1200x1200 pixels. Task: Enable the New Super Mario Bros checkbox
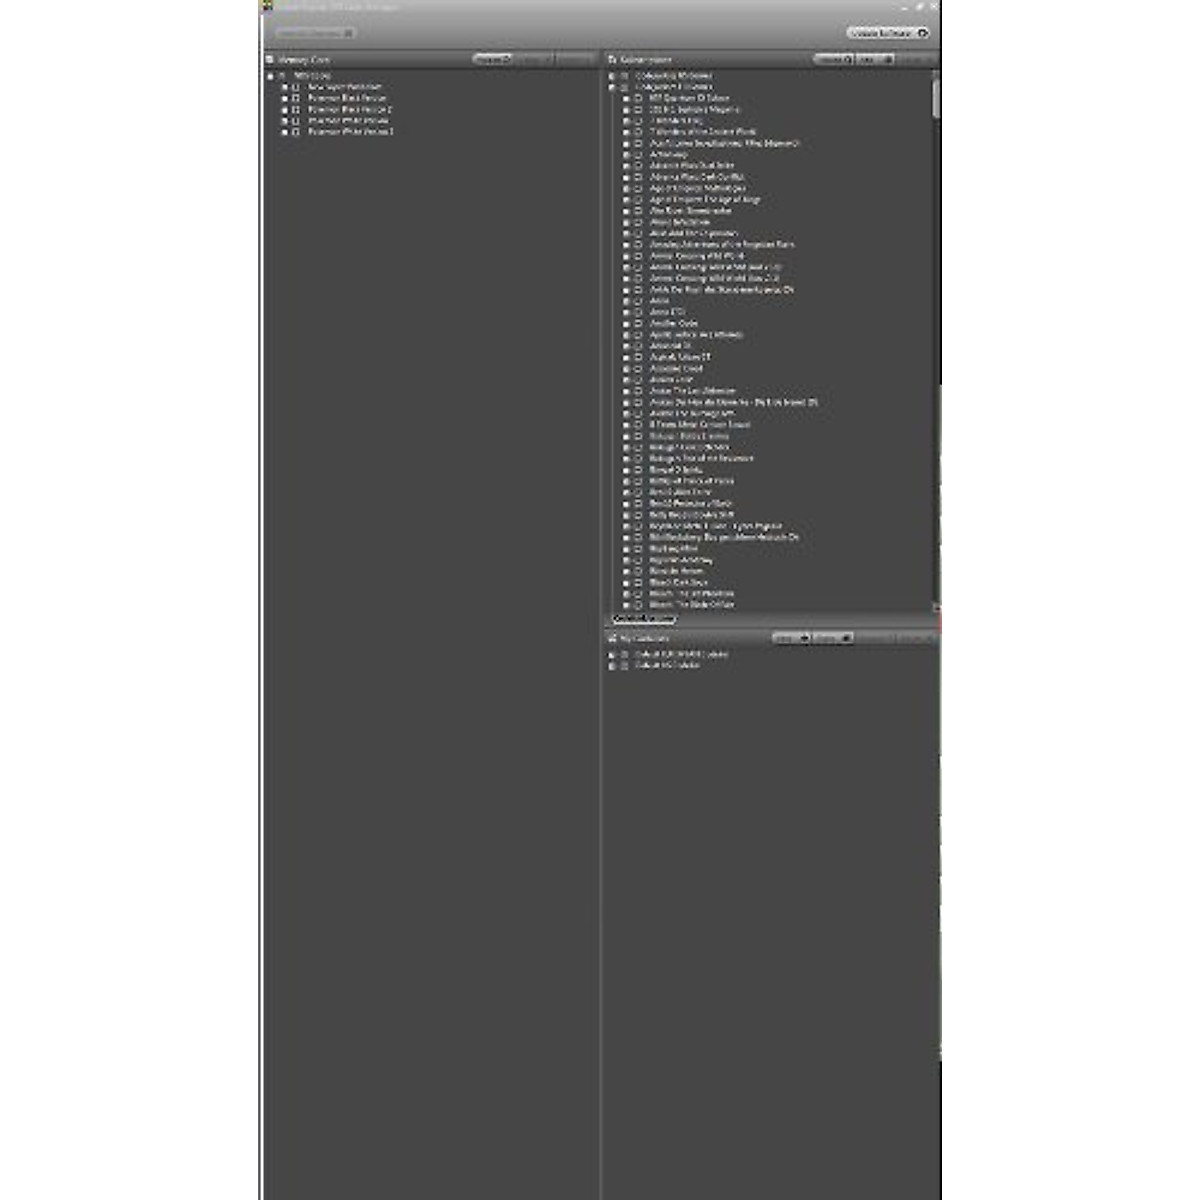[296, 87]
